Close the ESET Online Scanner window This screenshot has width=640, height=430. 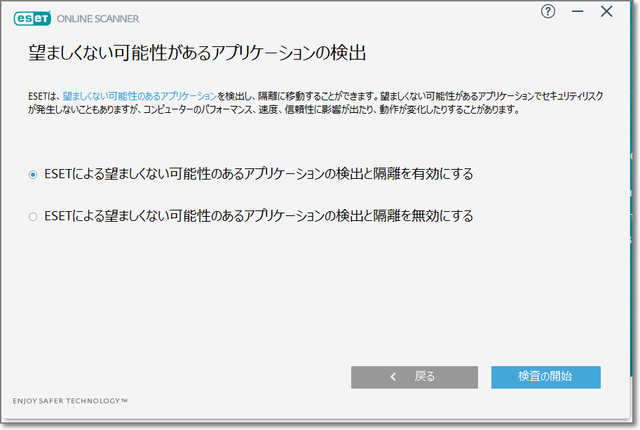point(606,12)
